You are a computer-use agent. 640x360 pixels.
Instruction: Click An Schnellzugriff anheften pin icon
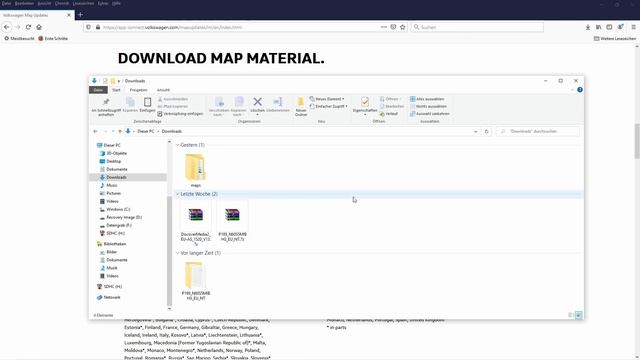(106, 102)
